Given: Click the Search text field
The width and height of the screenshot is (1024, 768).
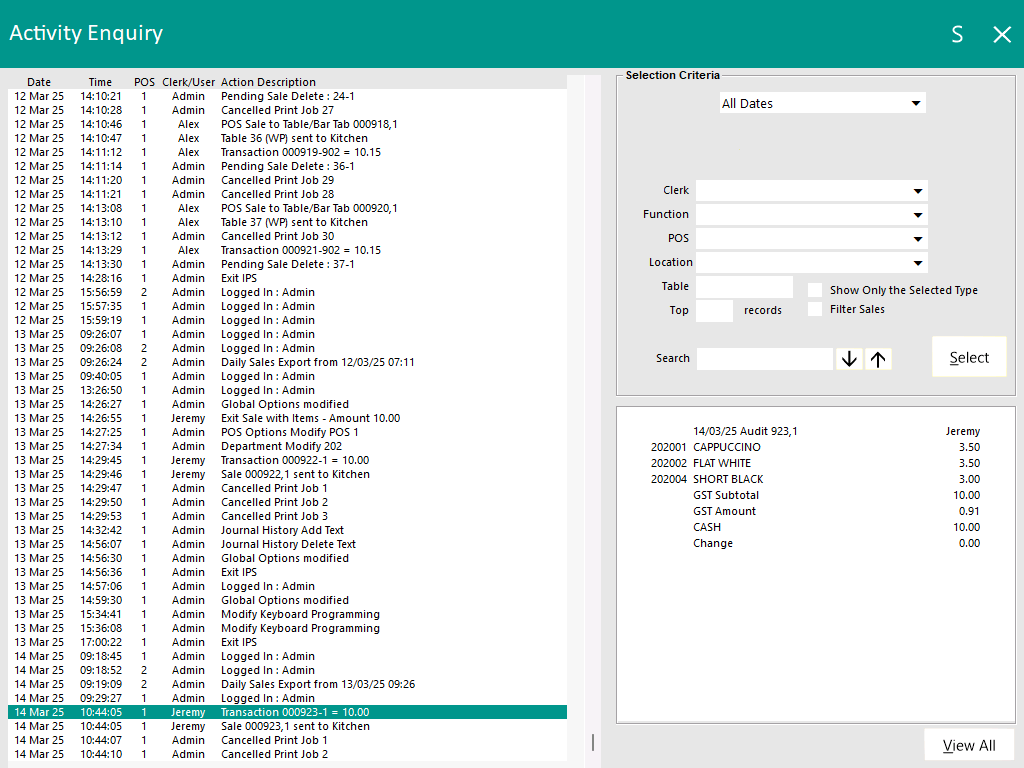Looking at the screenshot, I should [x=764, y=359].
